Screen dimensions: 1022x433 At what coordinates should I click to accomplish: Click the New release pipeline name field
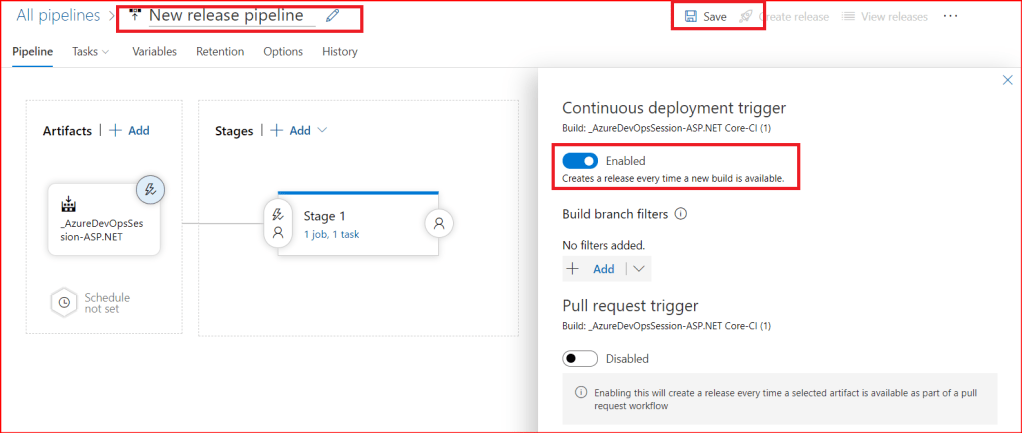(226, 16)
